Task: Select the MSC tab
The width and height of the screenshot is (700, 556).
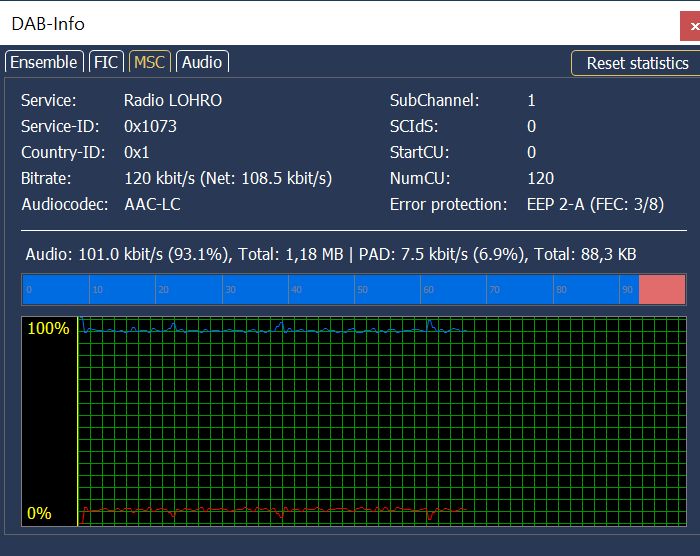Action: coord(150,62)
